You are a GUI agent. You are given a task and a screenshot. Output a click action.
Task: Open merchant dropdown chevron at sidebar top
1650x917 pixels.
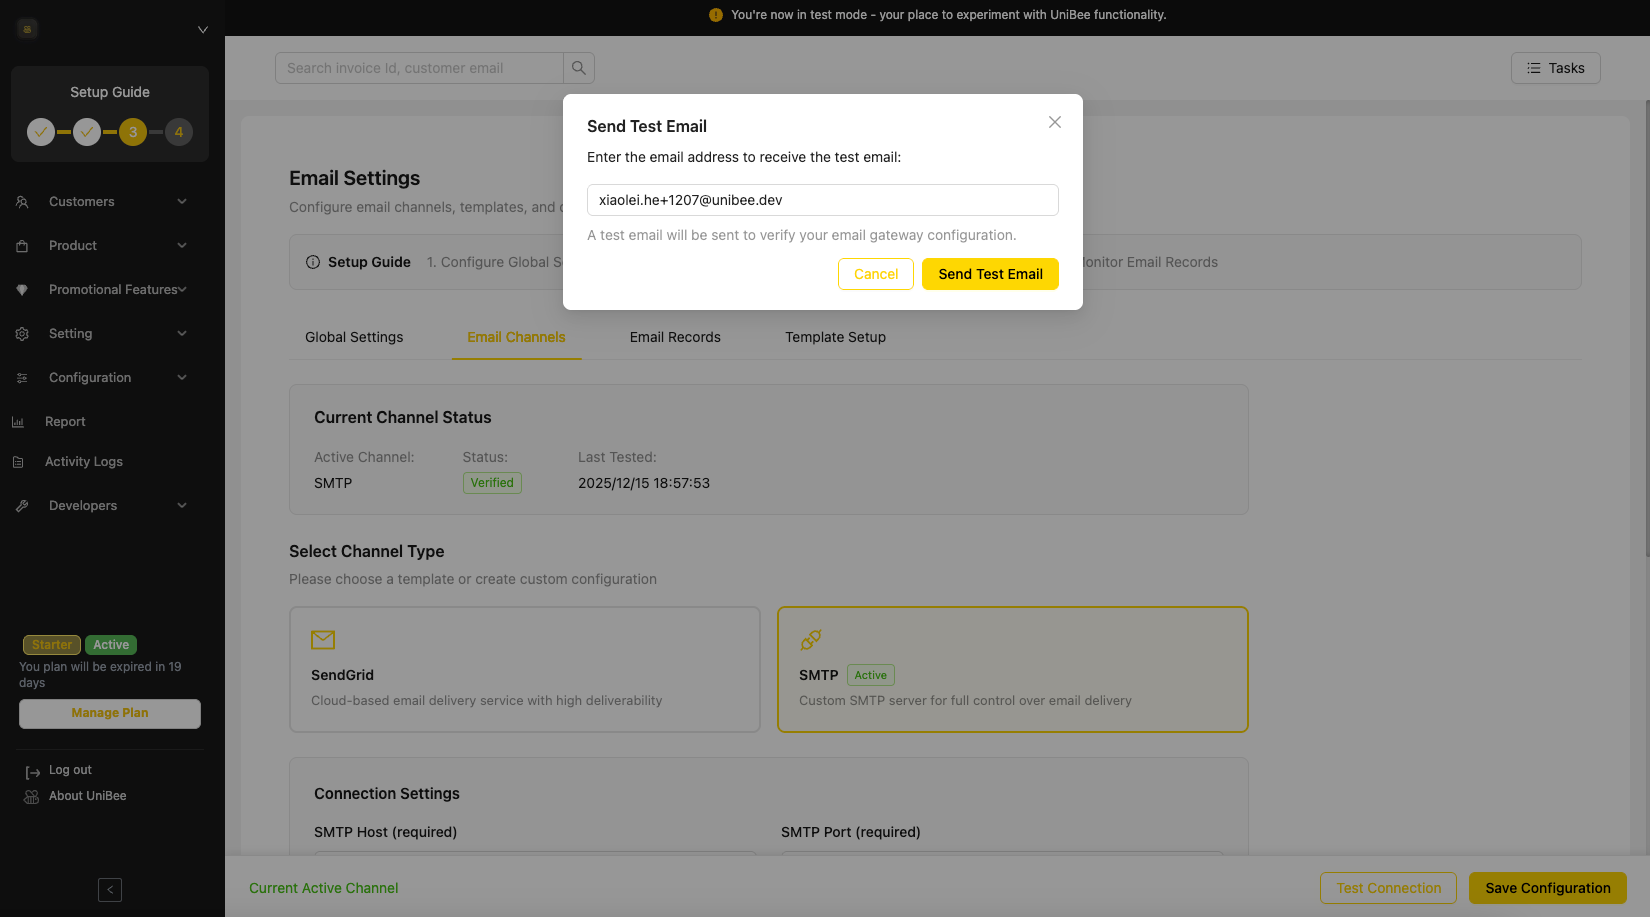click(203, 29)
